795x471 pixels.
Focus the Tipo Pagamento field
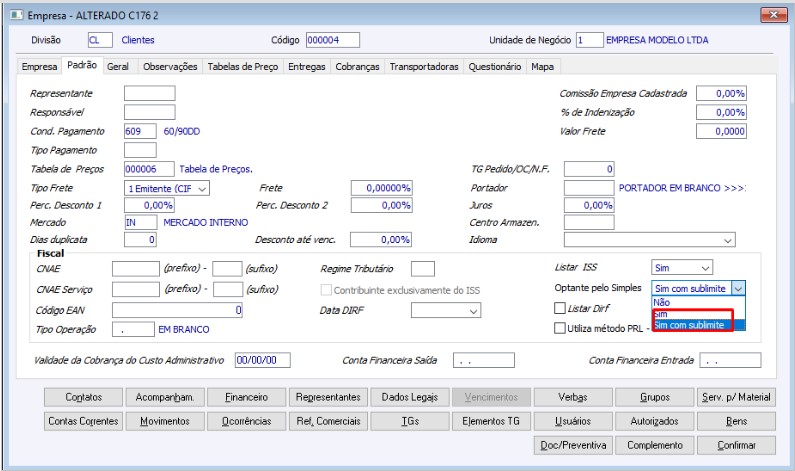pyautogui.click(x=140, y=150)
